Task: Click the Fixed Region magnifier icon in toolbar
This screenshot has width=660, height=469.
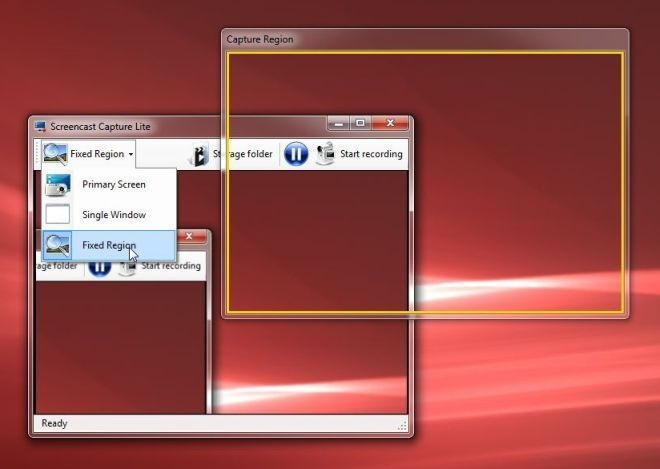Action: 55,154
